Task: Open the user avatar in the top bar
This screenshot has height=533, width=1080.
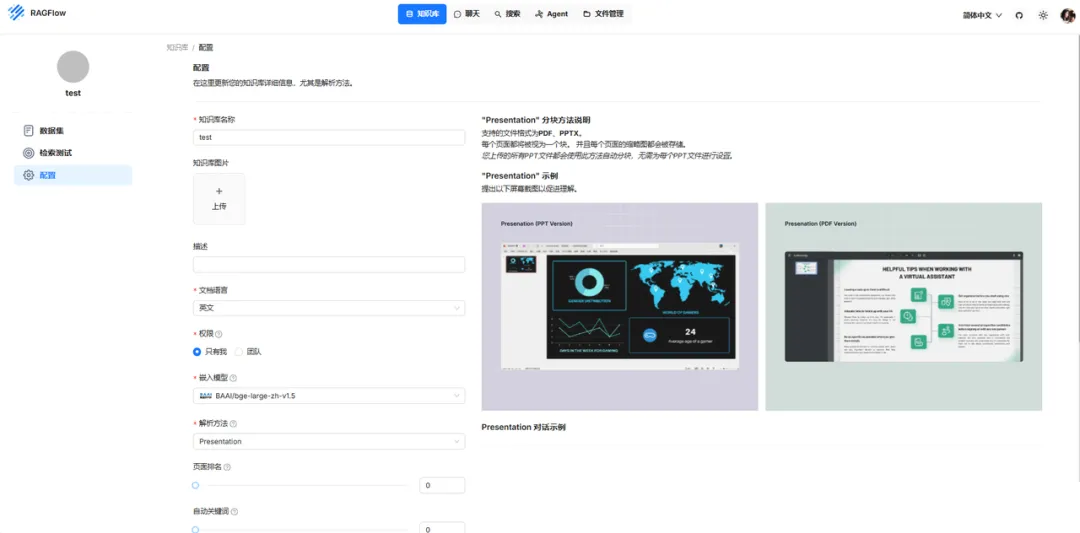Action: coord(1068,14)
